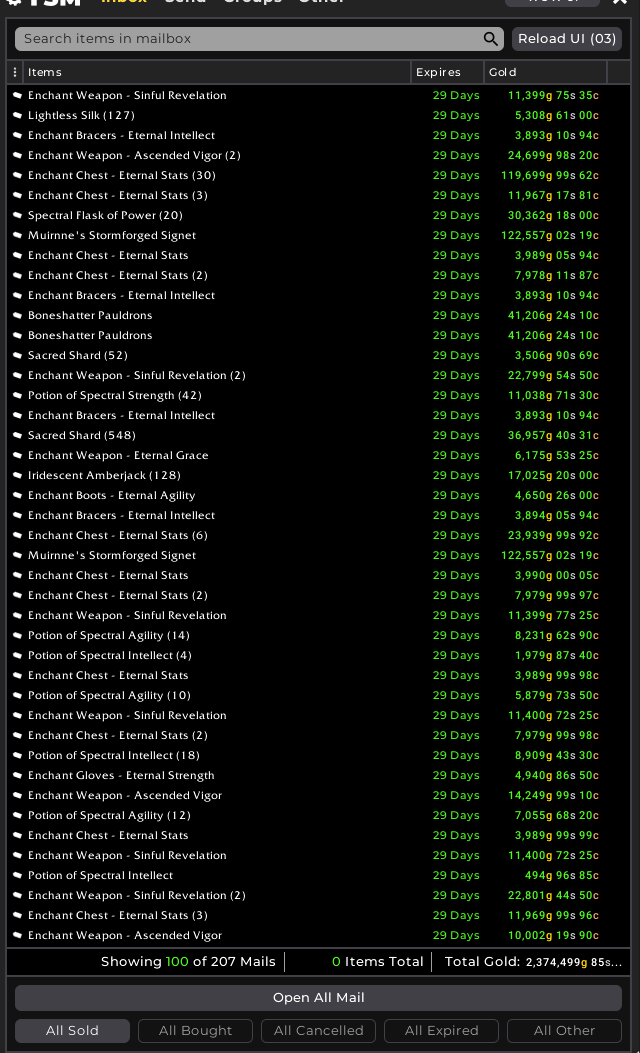This screenshot has height=1053, width=640.
Task: Click the mail icon beside Sacred Shard (52)
Action: 17,355
